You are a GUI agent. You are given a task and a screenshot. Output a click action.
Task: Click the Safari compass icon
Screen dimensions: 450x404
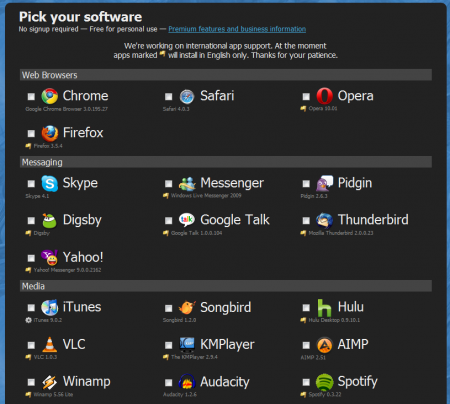[x=187, y=97]
